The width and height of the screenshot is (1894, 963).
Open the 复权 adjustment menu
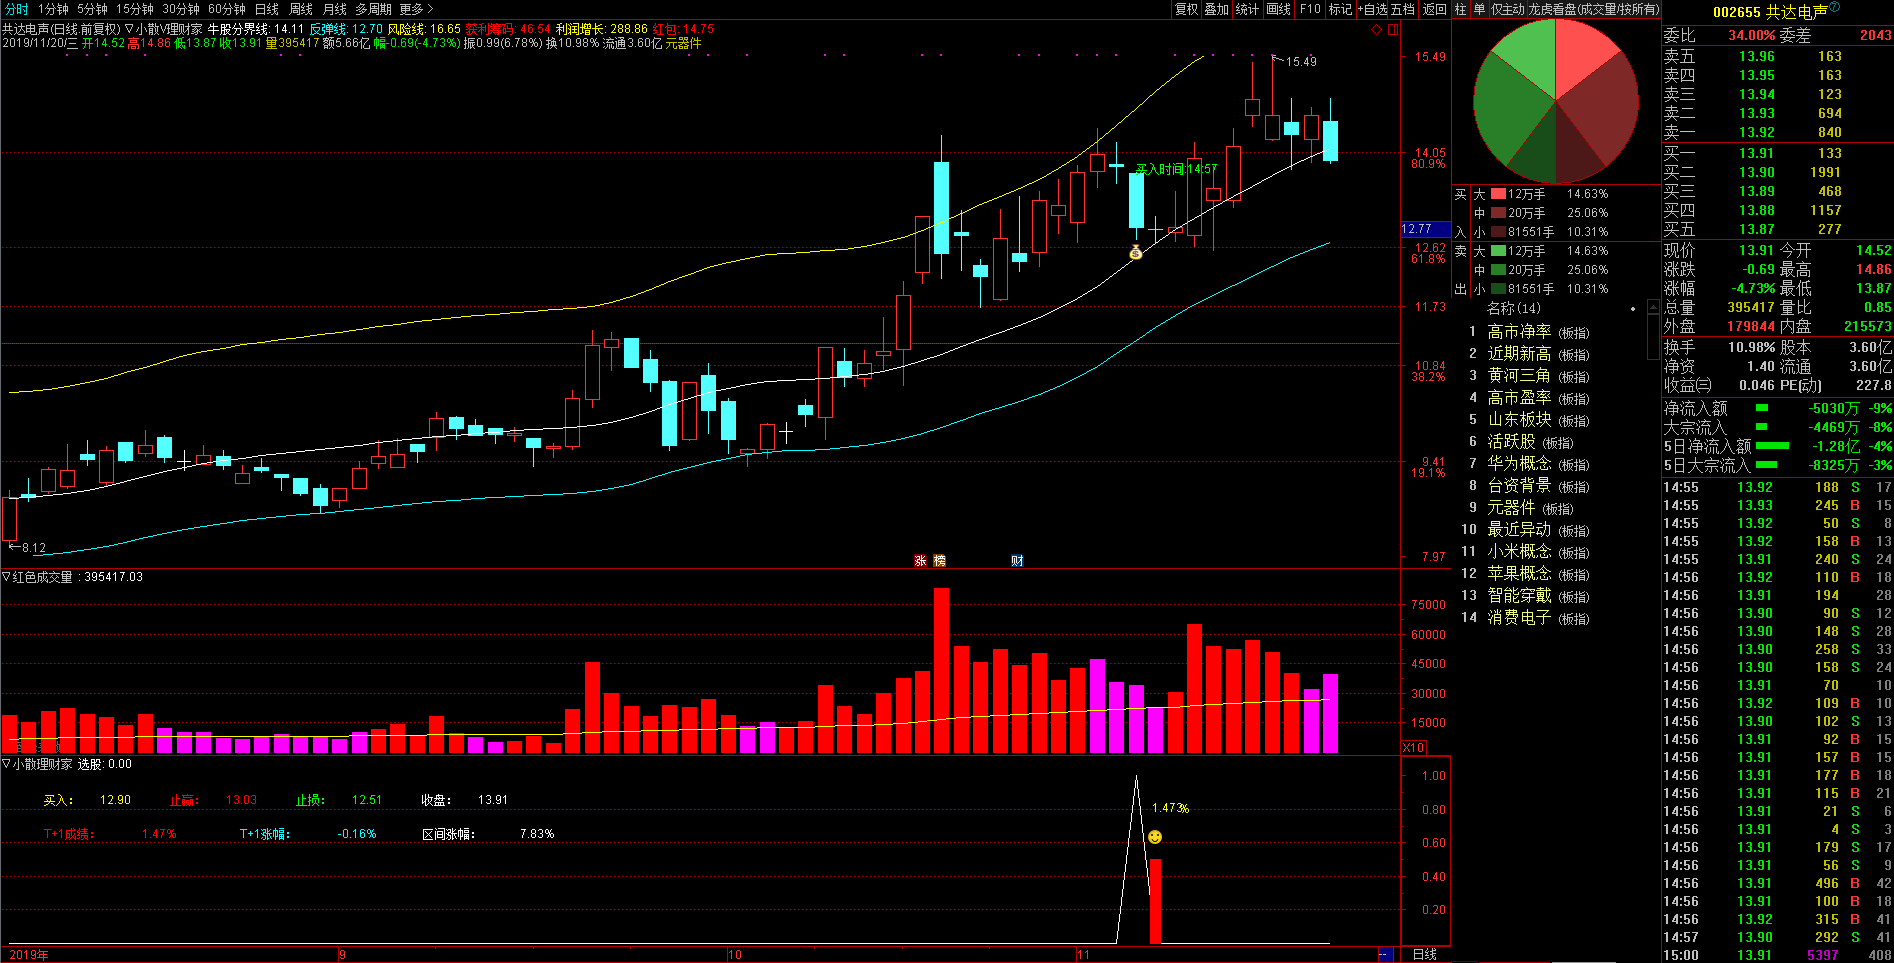[x=1186, y=9]
